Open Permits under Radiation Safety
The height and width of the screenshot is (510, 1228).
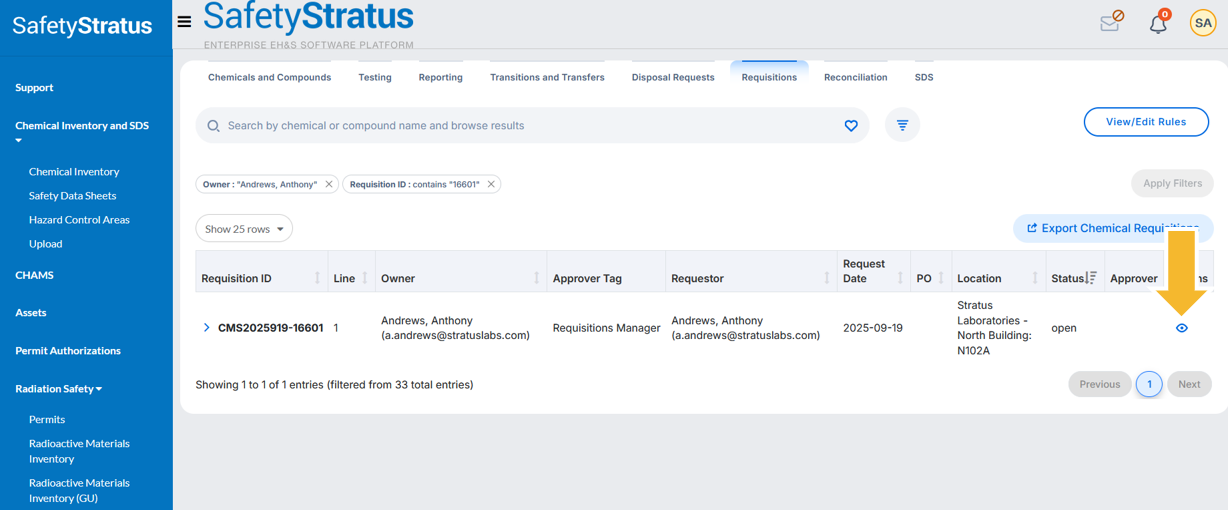click(47, 420)
